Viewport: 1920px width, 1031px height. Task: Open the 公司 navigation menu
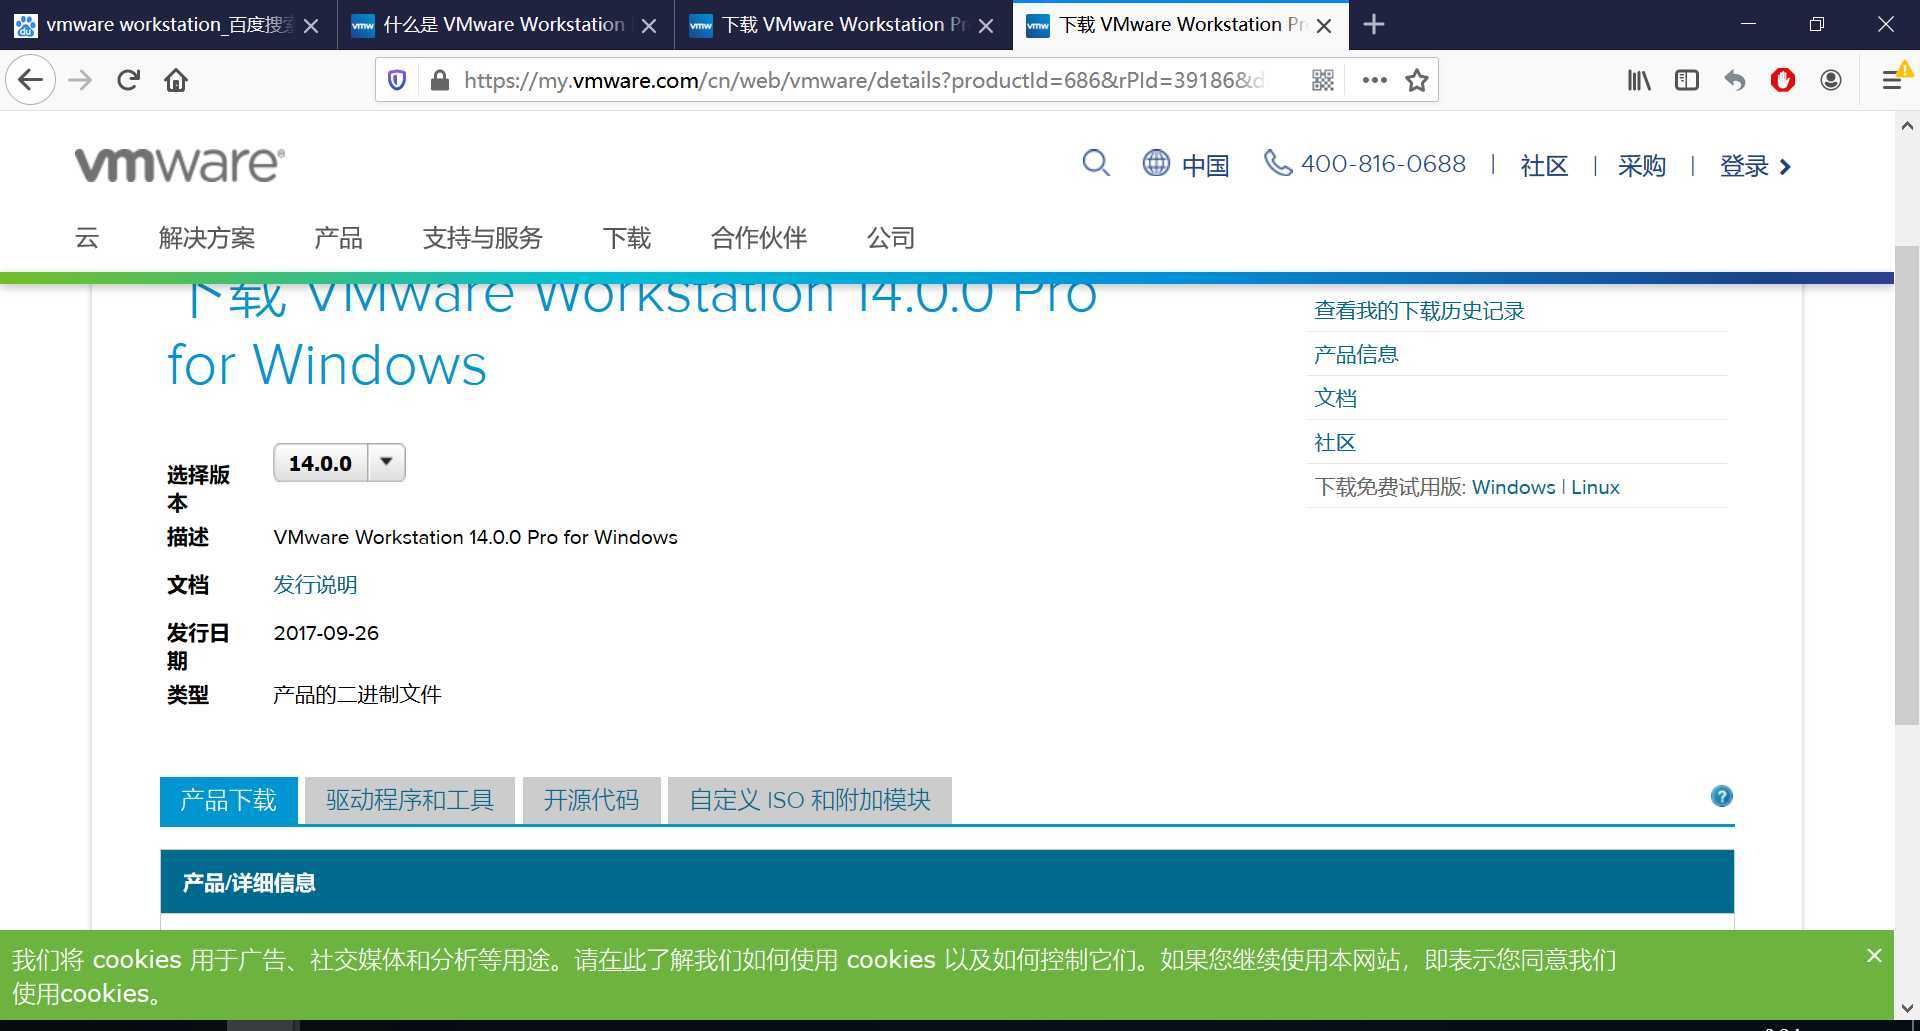[891, 238]
